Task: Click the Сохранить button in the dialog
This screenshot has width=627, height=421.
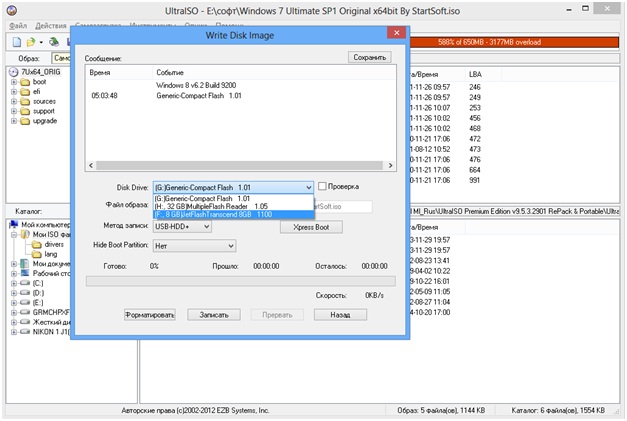Action: (369, 58)
